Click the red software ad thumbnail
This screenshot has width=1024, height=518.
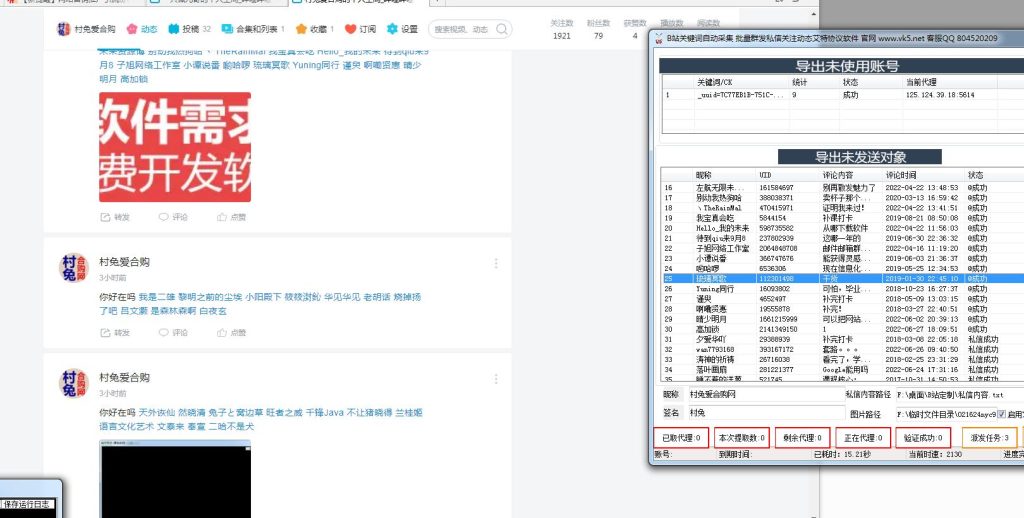coord(174,146)
